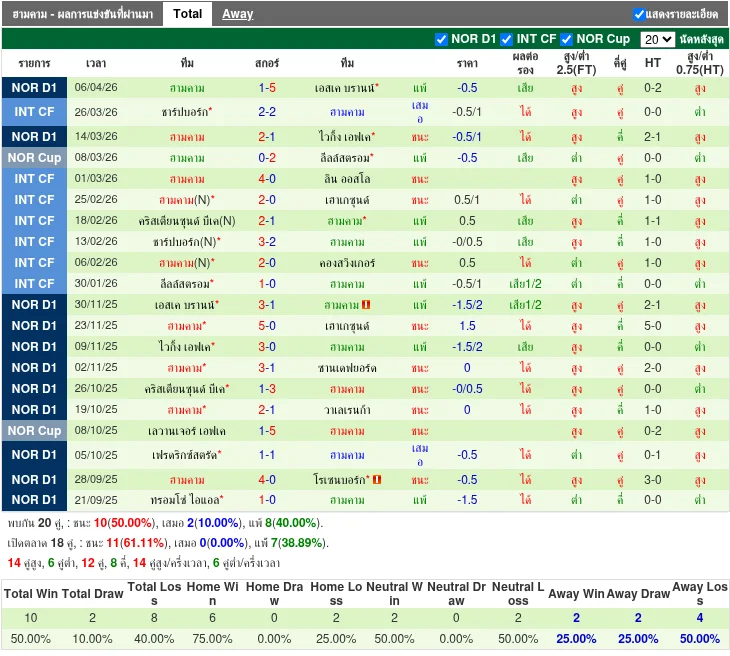Click red card icon beside โรเซนบอร์ก on 28/09/25
The height and width of the screenshot is (656, 730).
click(x=377, y=480)
